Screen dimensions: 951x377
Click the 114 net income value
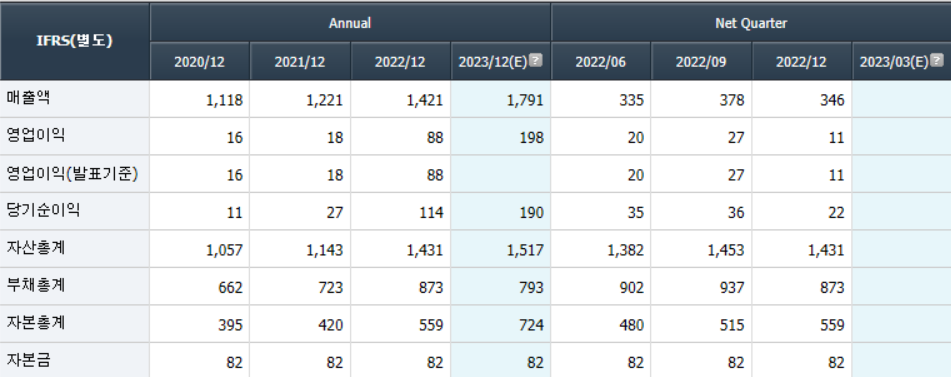click(431, 213)
